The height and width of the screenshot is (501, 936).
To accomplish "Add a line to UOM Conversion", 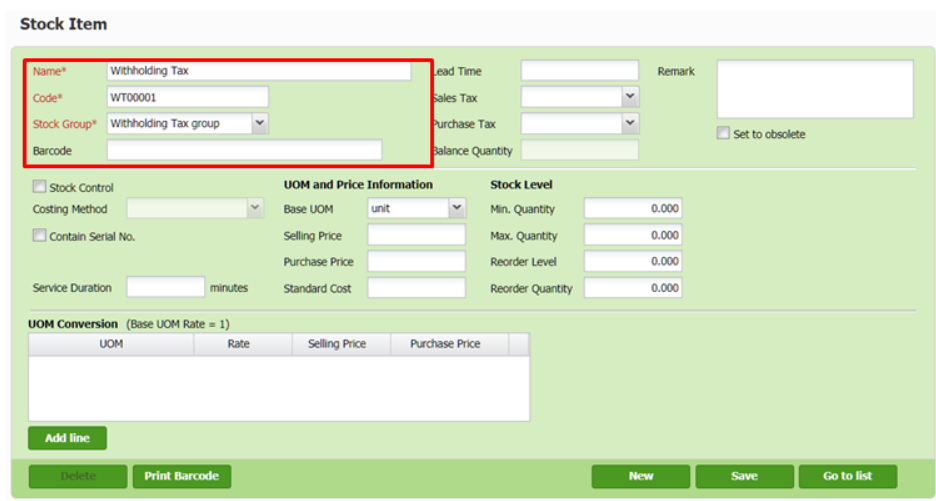I will [x=67, y=438].
